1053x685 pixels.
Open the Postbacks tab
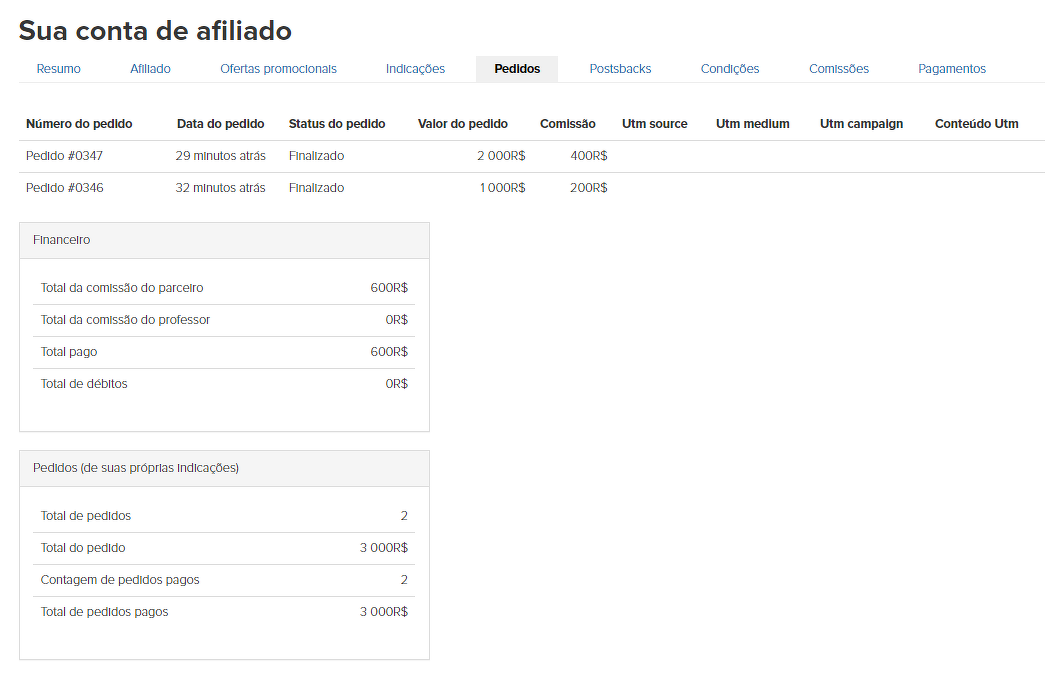620,69
